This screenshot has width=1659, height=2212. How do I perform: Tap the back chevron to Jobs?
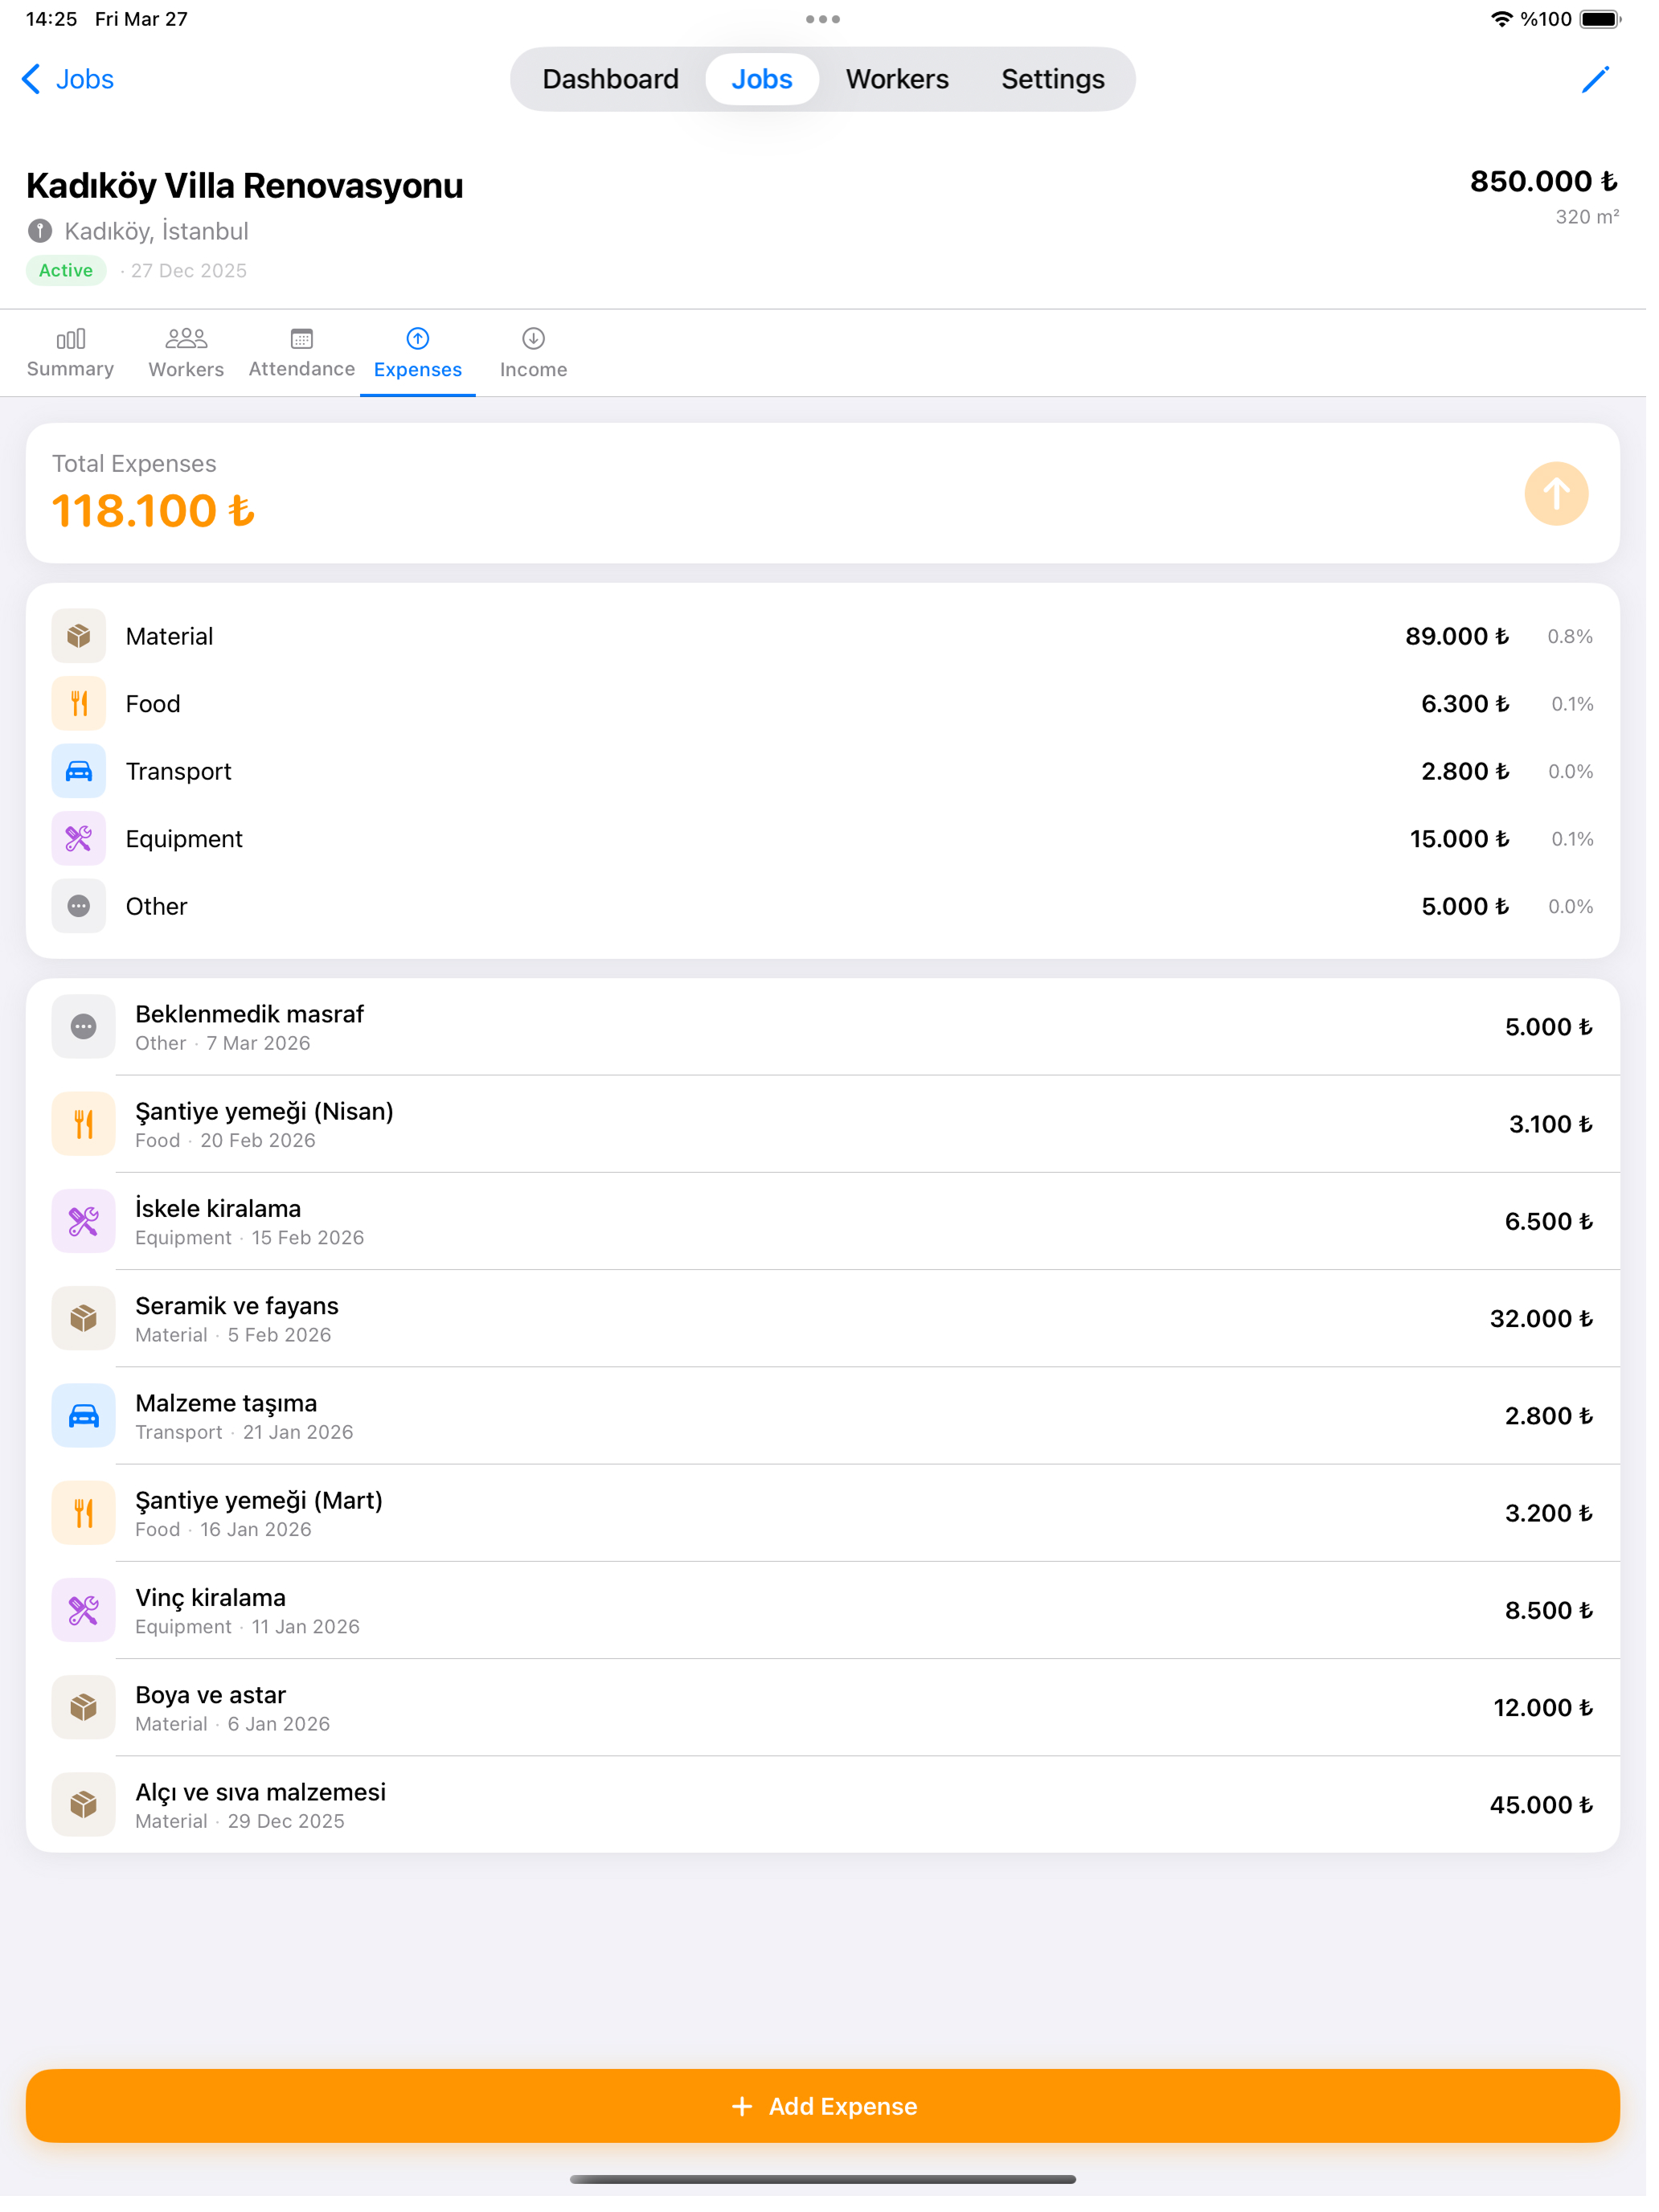(31, 79)
